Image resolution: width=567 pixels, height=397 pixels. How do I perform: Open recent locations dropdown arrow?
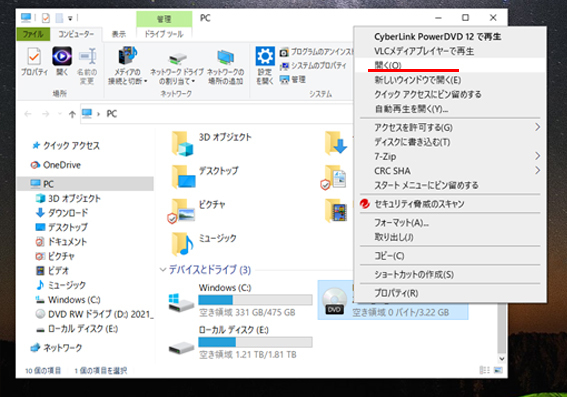(59, 114)
